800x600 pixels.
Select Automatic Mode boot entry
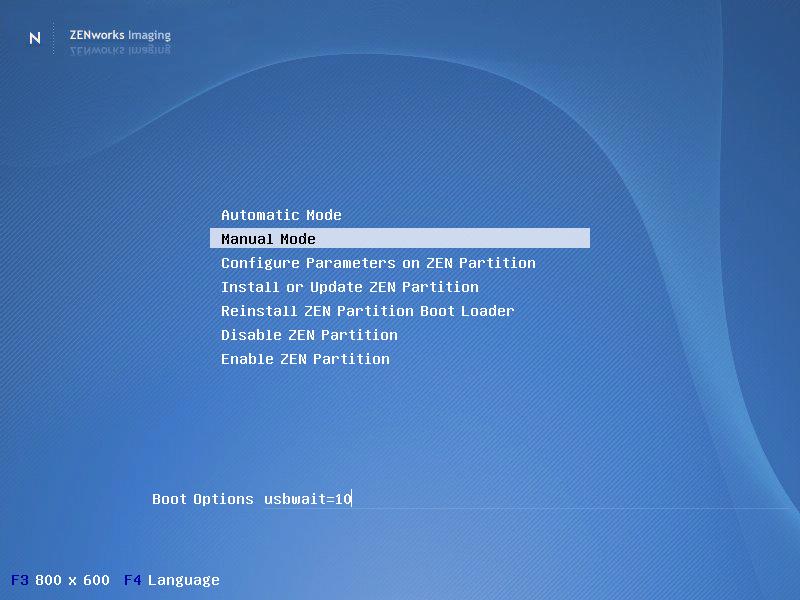[x=281, y=215]
